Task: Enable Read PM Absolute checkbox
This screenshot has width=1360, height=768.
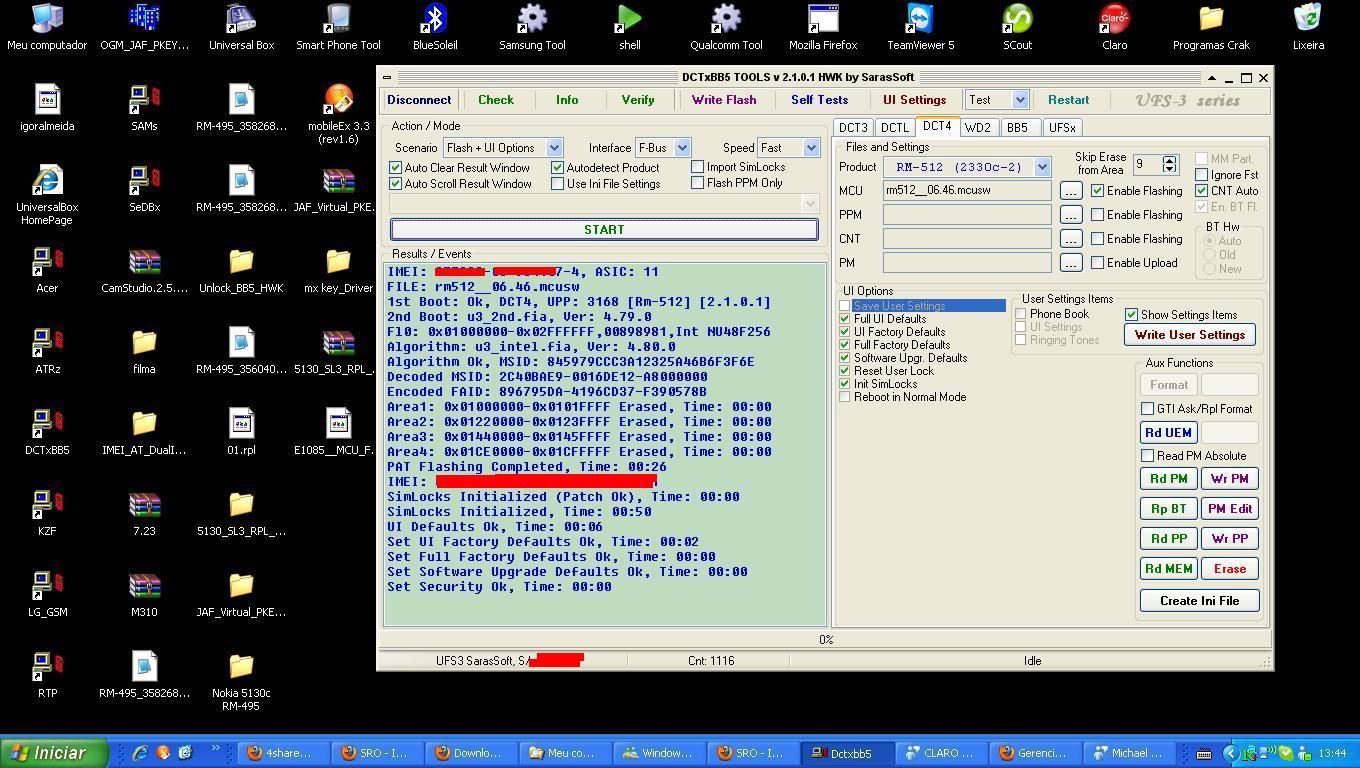Action: coord(1148,456)
